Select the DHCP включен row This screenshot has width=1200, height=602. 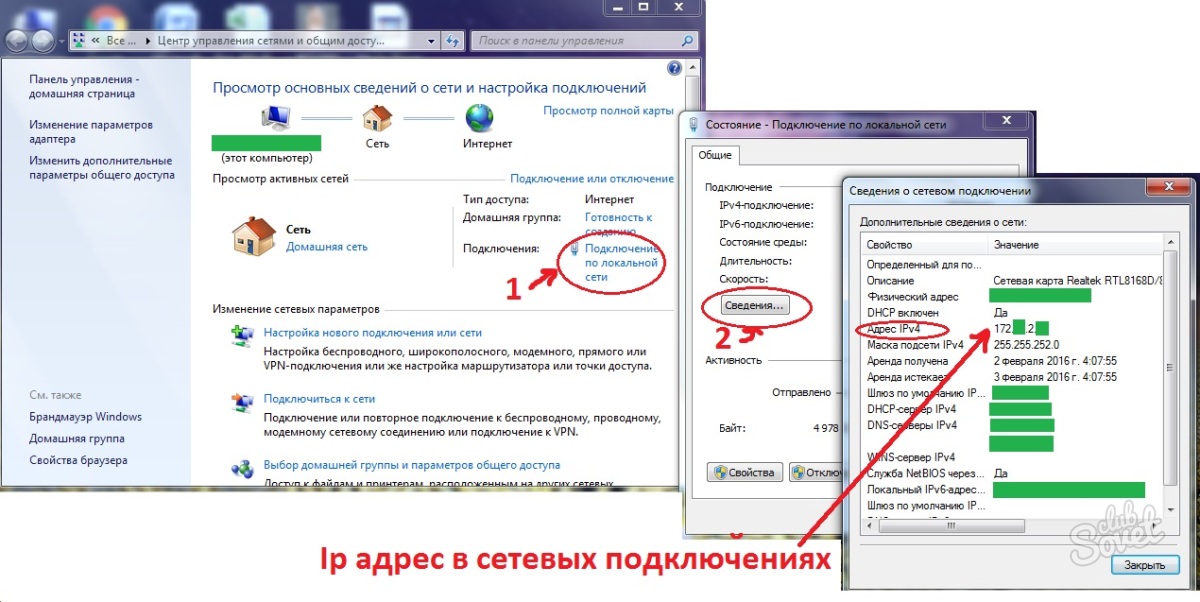click(1012, 313)
